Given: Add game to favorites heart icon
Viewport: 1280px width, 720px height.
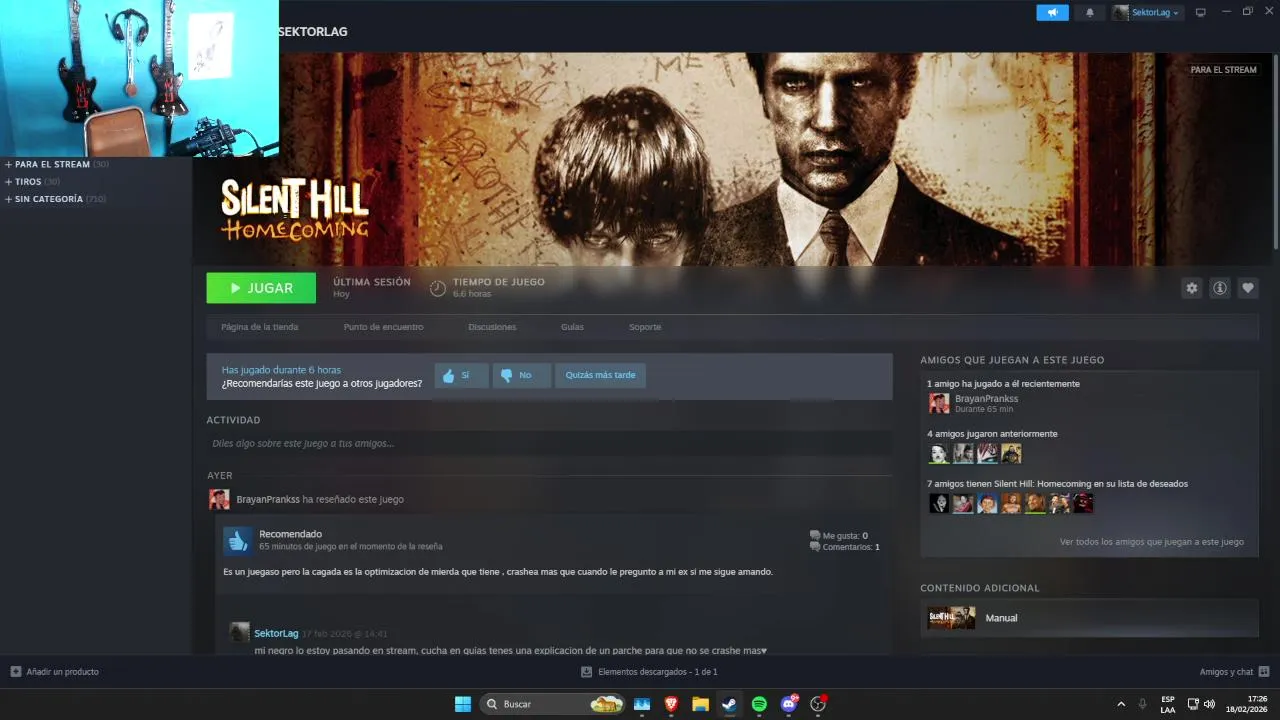Looking at the screenshot, I should [x=1248, y=288].
